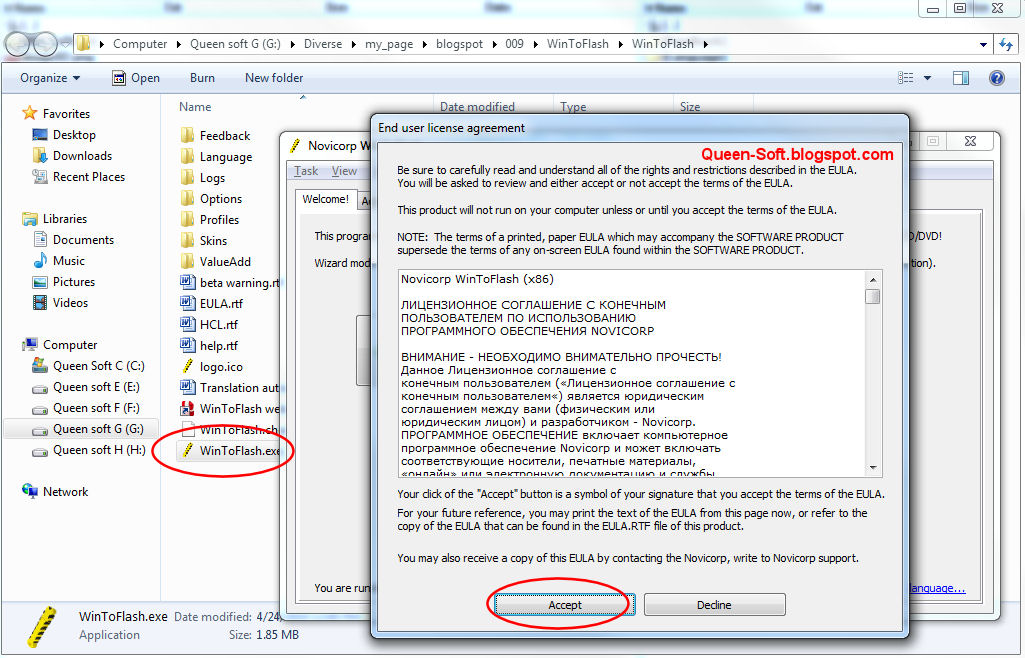The height and width of the screenshot is (658, 1025).
Task: Click the refresh address bar button
Action: [1006, 44]
